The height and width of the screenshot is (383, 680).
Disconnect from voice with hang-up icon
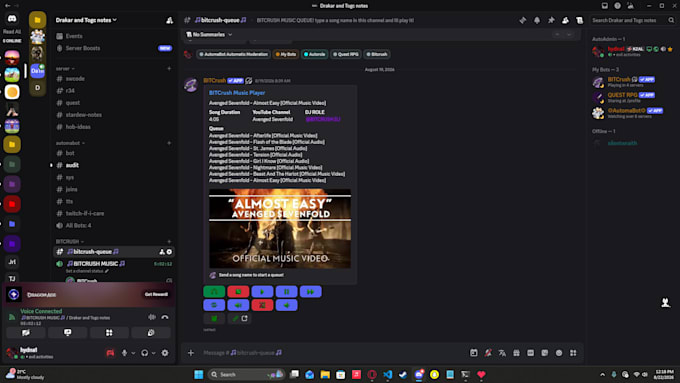[165, 318]
